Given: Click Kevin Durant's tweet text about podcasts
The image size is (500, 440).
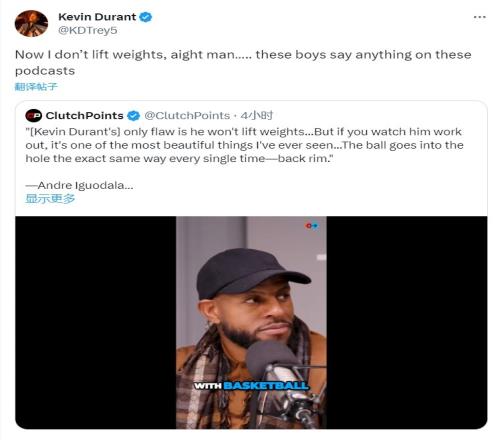Looking at the screenshot, I should [243, 63].
